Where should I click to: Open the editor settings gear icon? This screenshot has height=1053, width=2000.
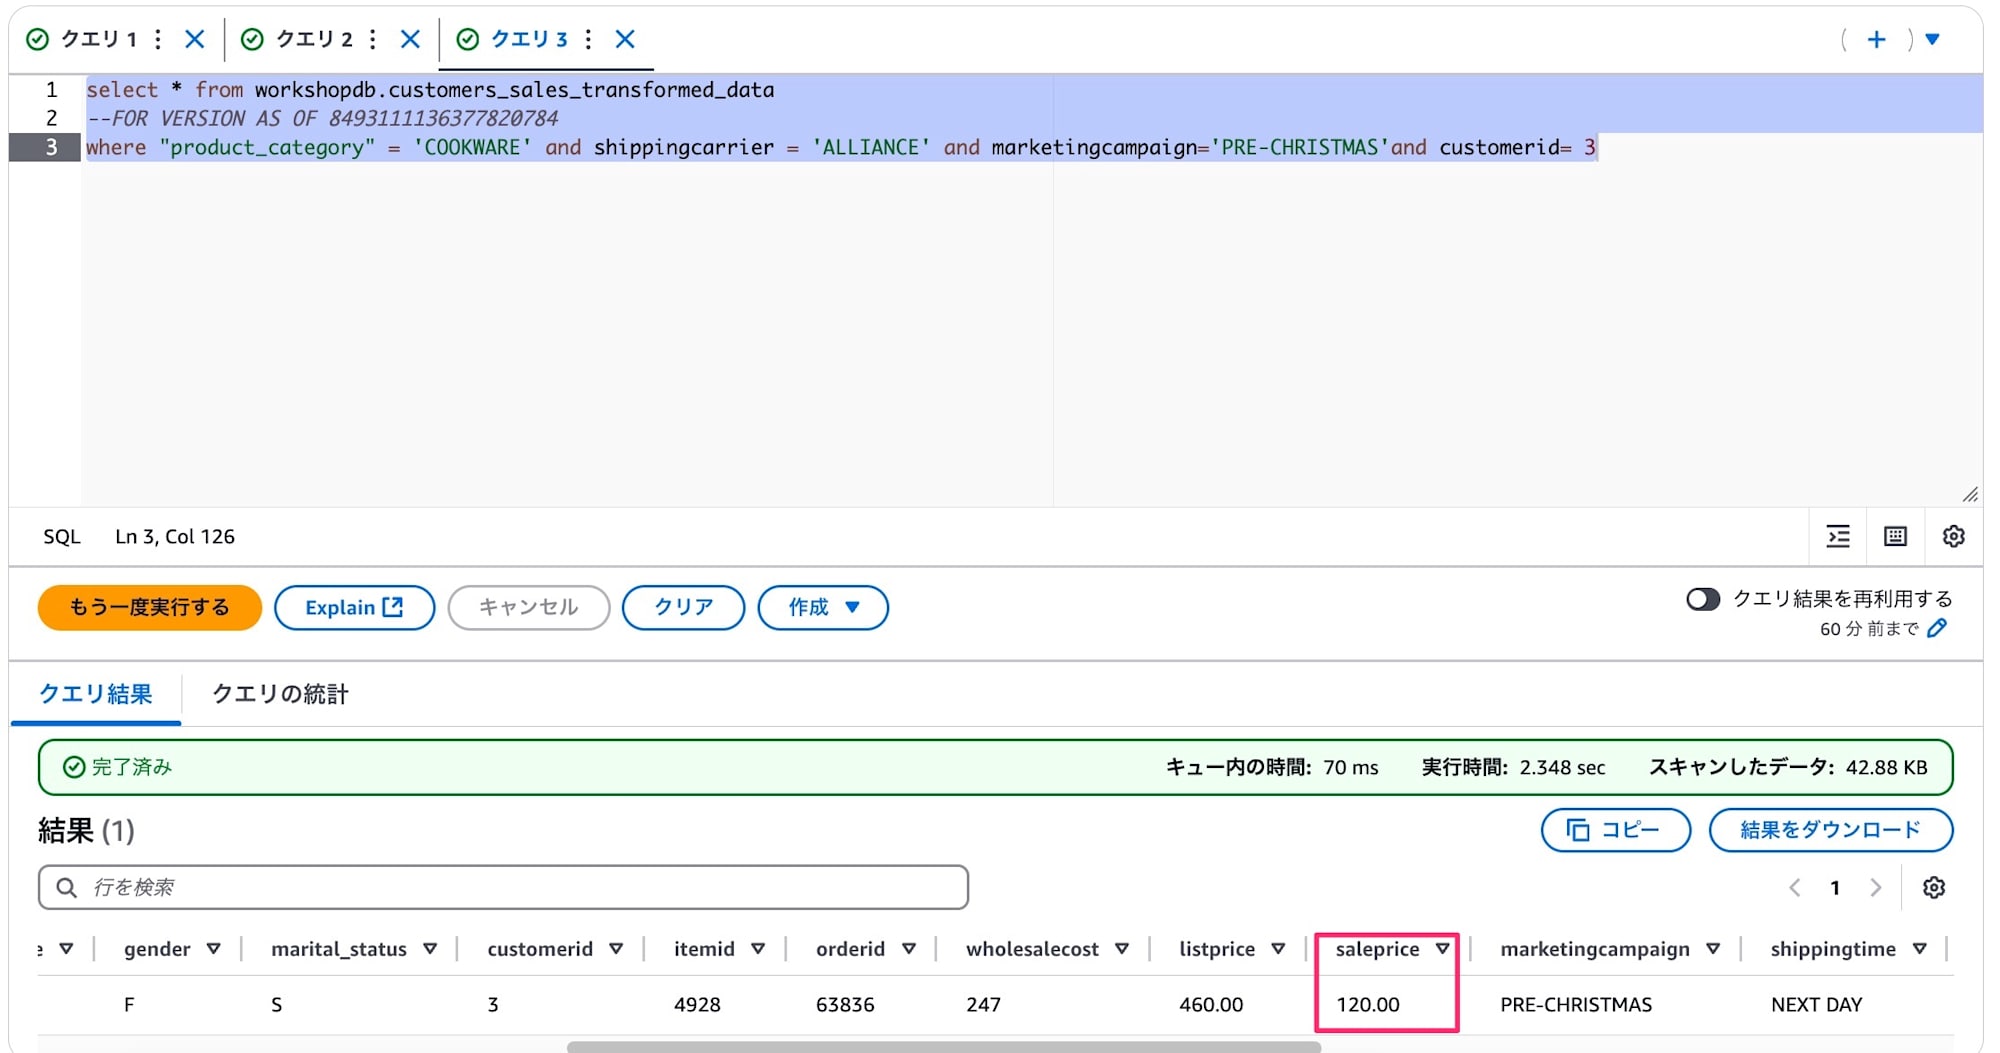click(x=1953, y=537)
